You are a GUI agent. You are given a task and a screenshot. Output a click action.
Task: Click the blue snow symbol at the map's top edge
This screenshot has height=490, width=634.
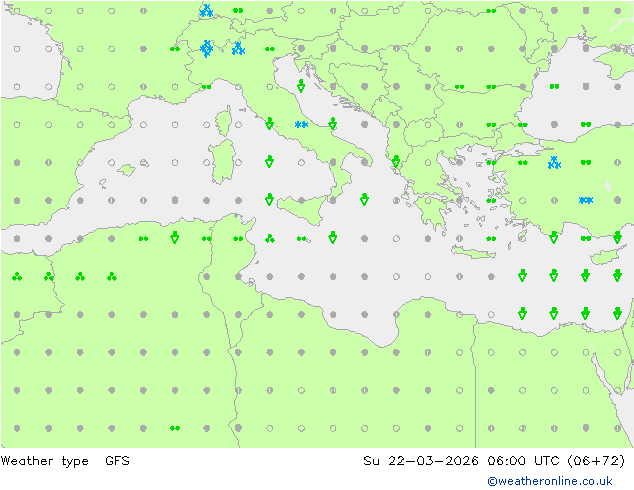pyautogui.click(x=207, y=11)
